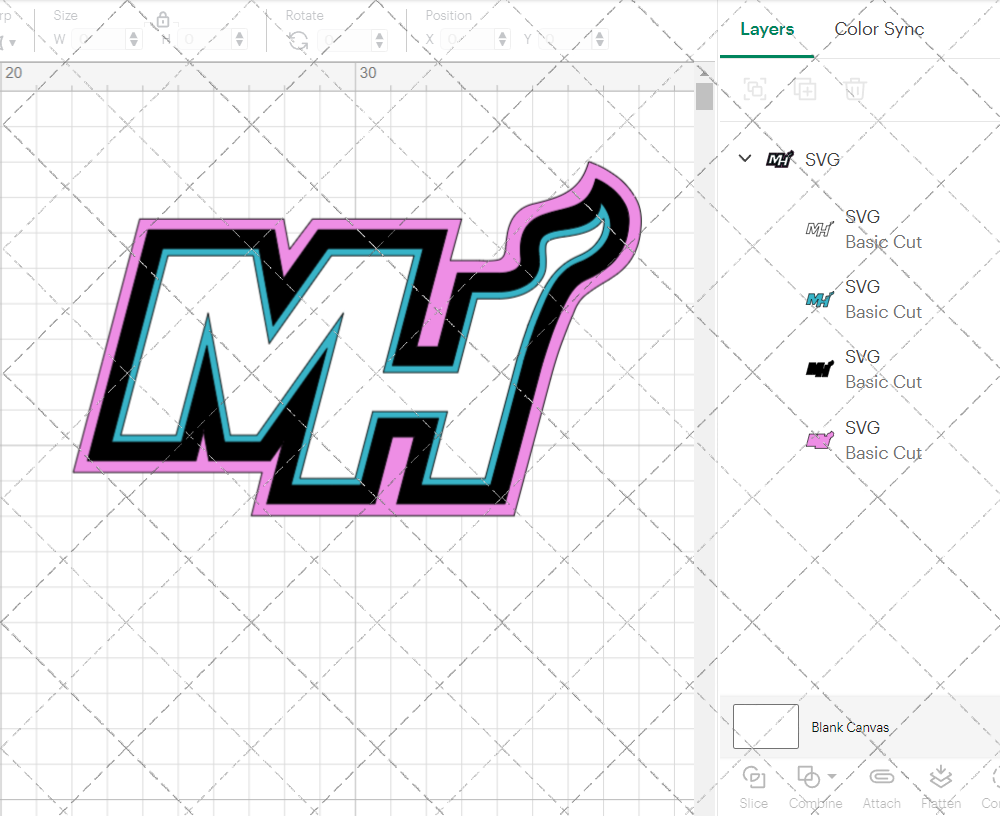Click the Attach label text
The width and height of the screenshot is (1000, 816).
pos(881,803)
